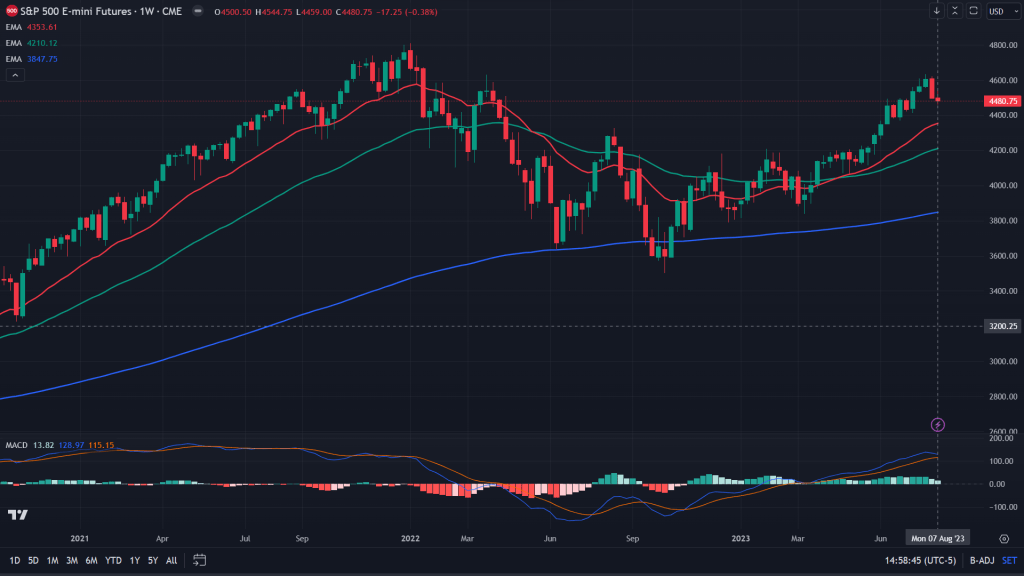The width and height of the screenshot is (1024, 576).
Task: Click the collapse pane icon beside USD
Action: 955,11
